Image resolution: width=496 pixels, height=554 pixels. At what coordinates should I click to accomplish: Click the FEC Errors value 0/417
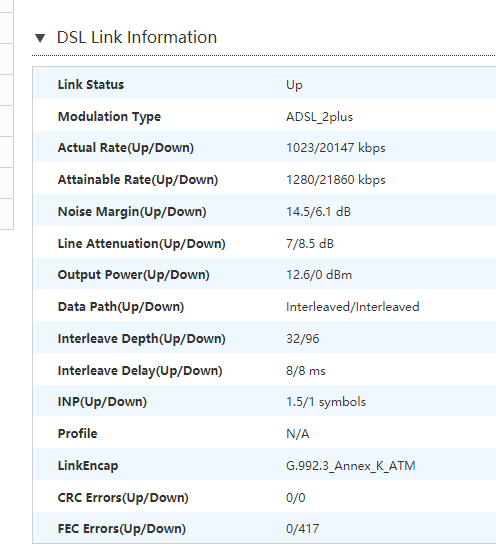pyautogui.click(x=302, y=529)
